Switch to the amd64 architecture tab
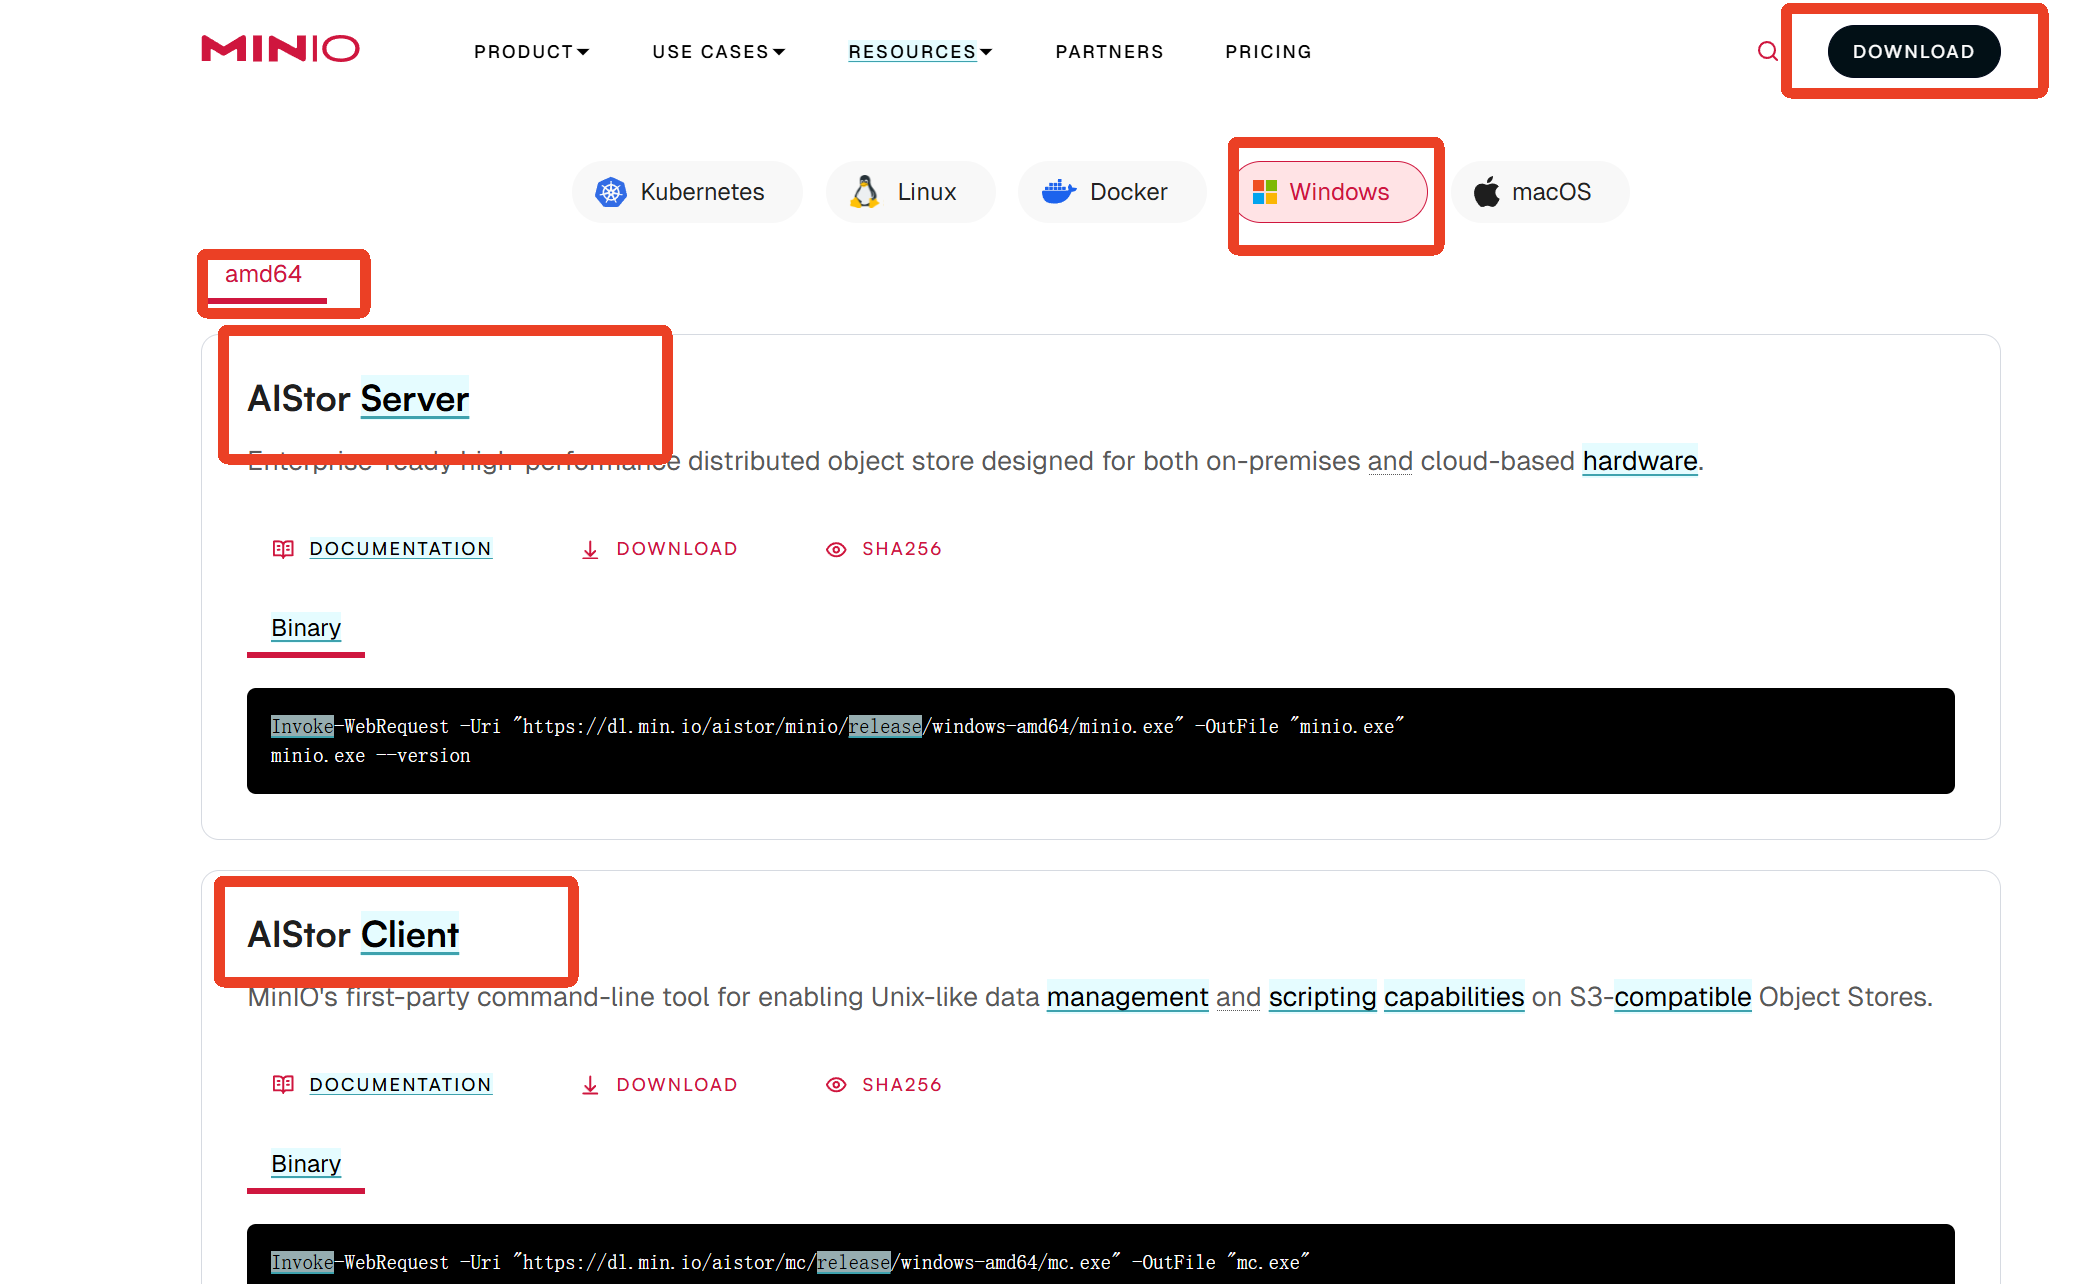Screen dimensions: 2088x1284 point(263,274)
